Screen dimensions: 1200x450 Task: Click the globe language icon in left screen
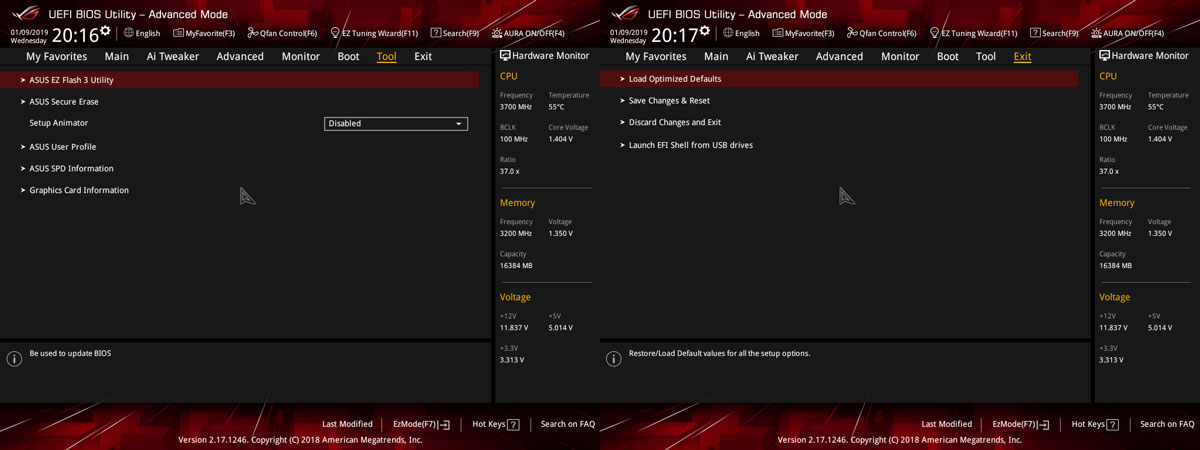point(128,33)
